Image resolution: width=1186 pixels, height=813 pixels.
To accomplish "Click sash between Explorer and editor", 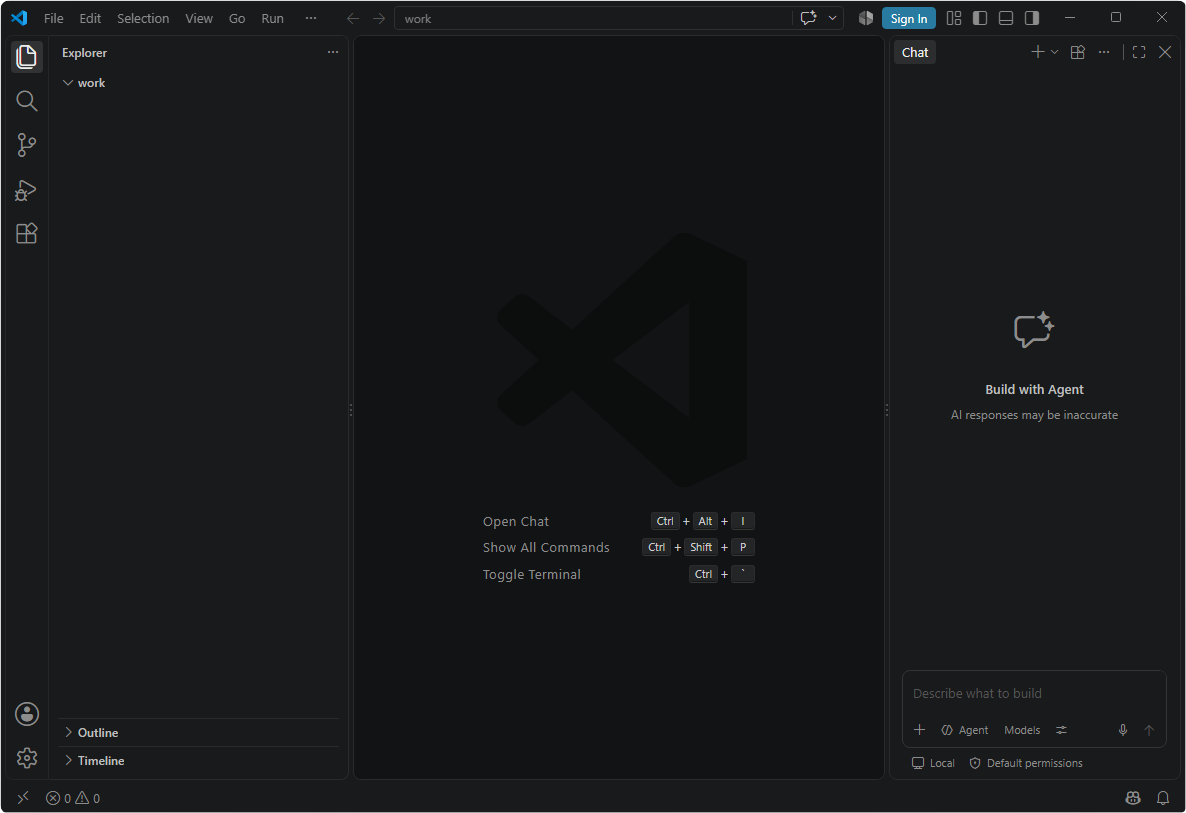I will [x=351, y=409].
